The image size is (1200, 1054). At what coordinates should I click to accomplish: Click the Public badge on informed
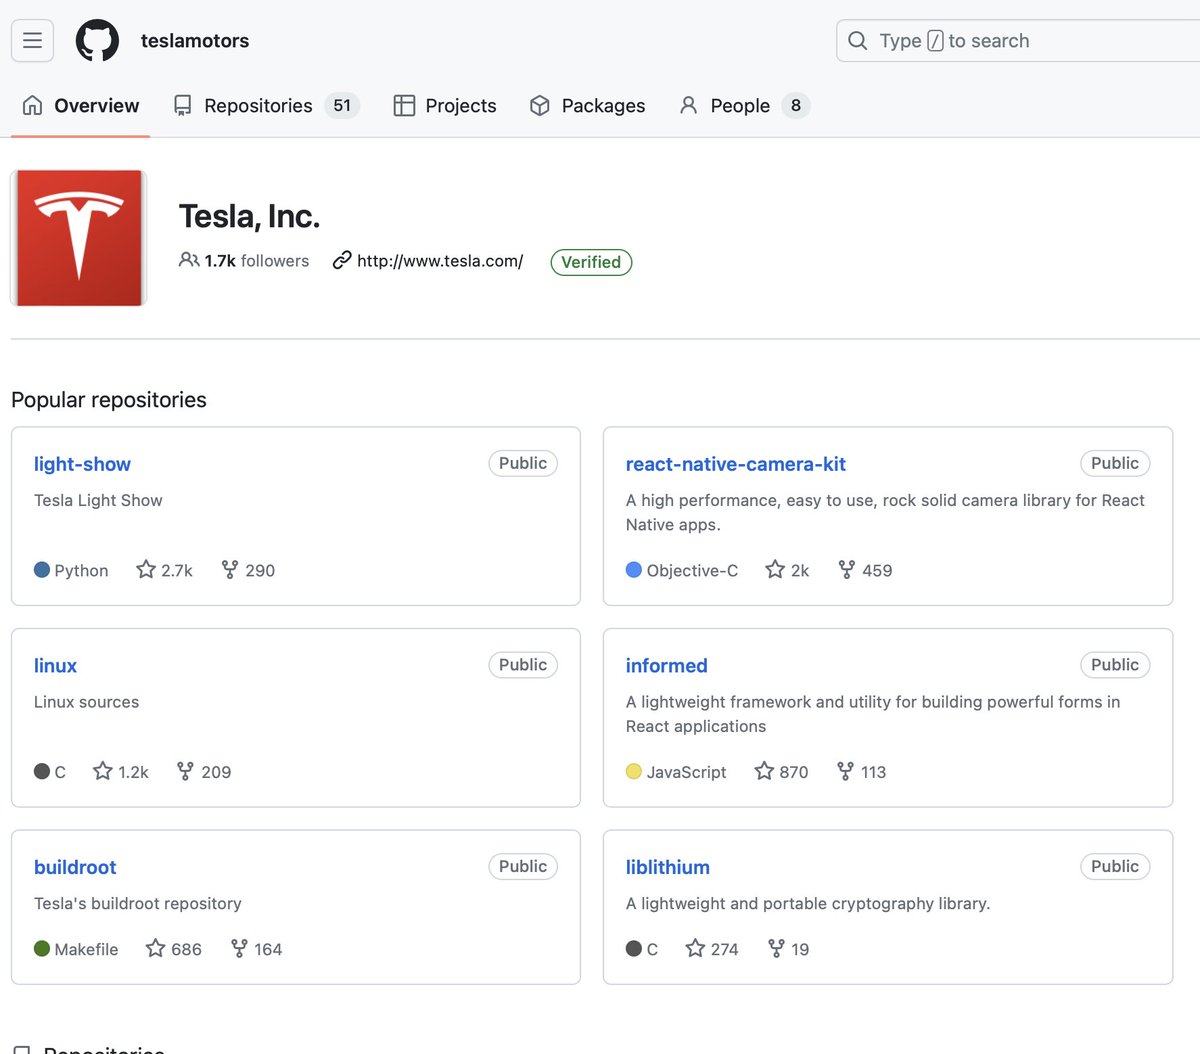click(x=1115, y=665)
